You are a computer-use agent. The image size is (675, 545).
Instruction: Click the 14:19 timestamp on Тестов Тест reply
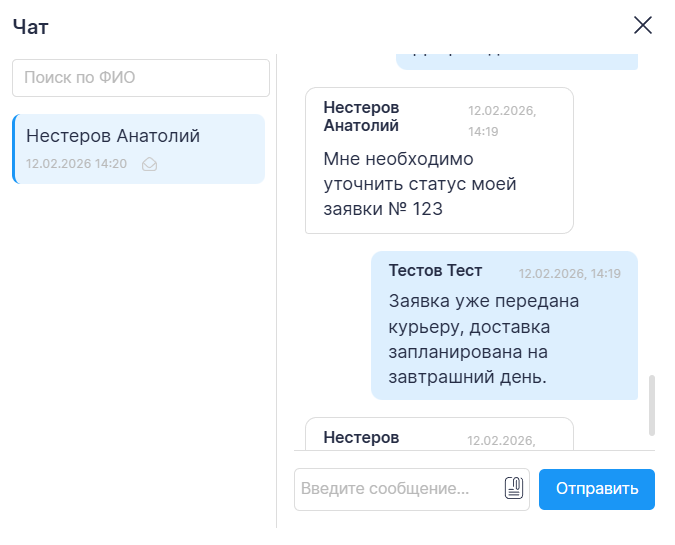coord(569,273)
